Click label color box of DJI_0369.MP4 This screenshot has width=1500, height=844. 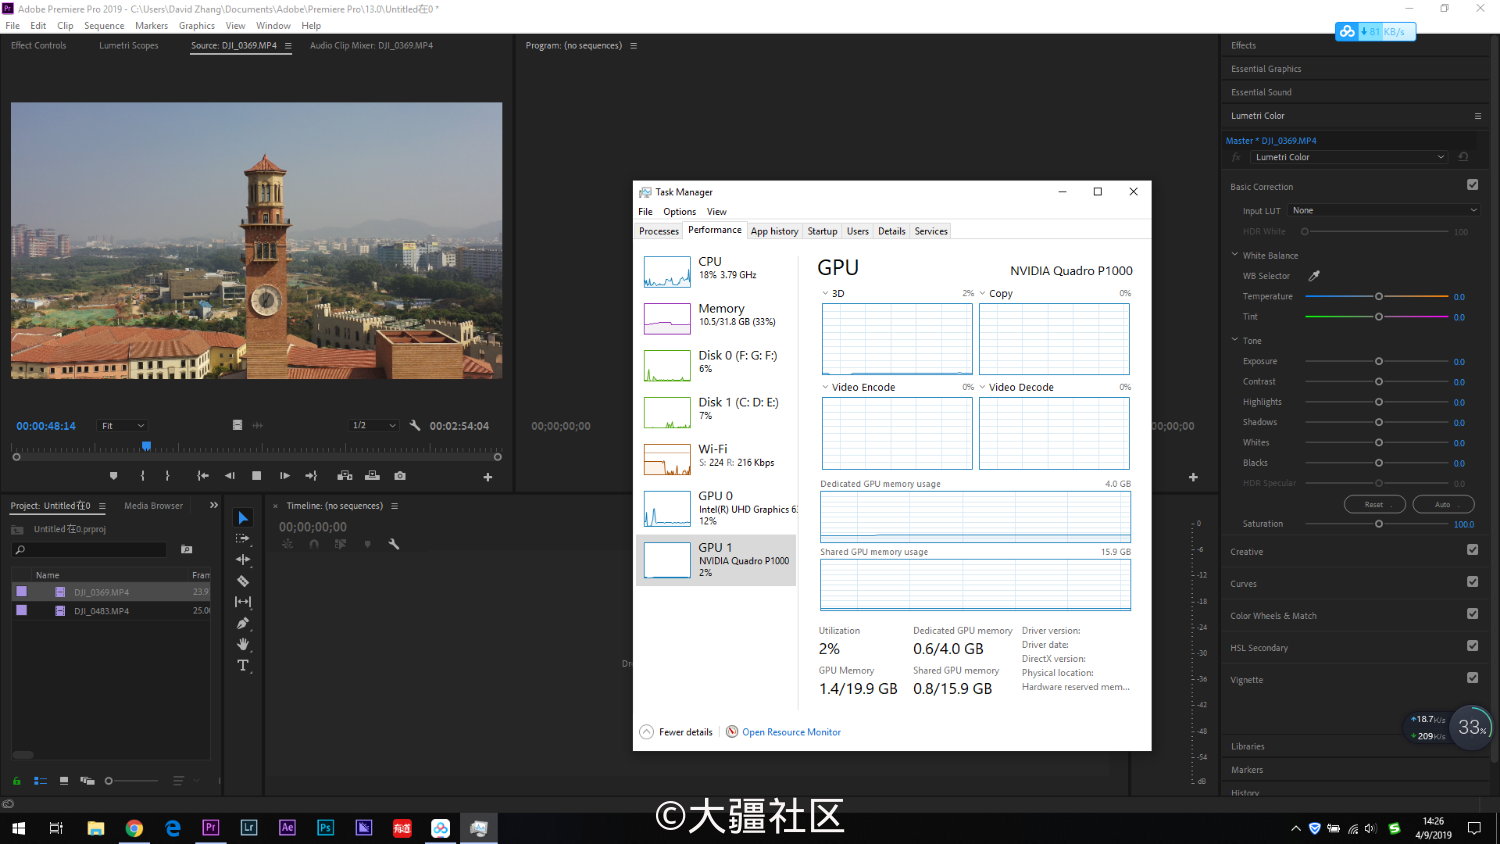point(21,591)
